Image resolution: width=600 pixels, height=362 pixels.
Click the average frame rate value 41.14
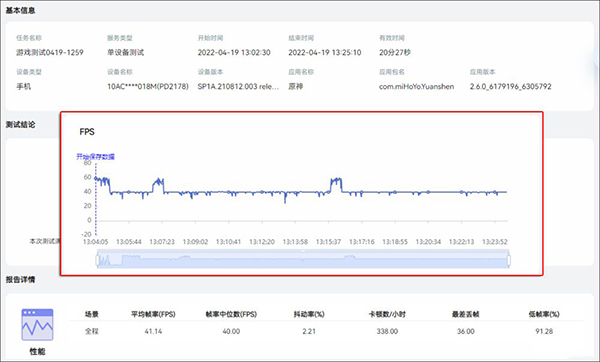coord(153,331)
